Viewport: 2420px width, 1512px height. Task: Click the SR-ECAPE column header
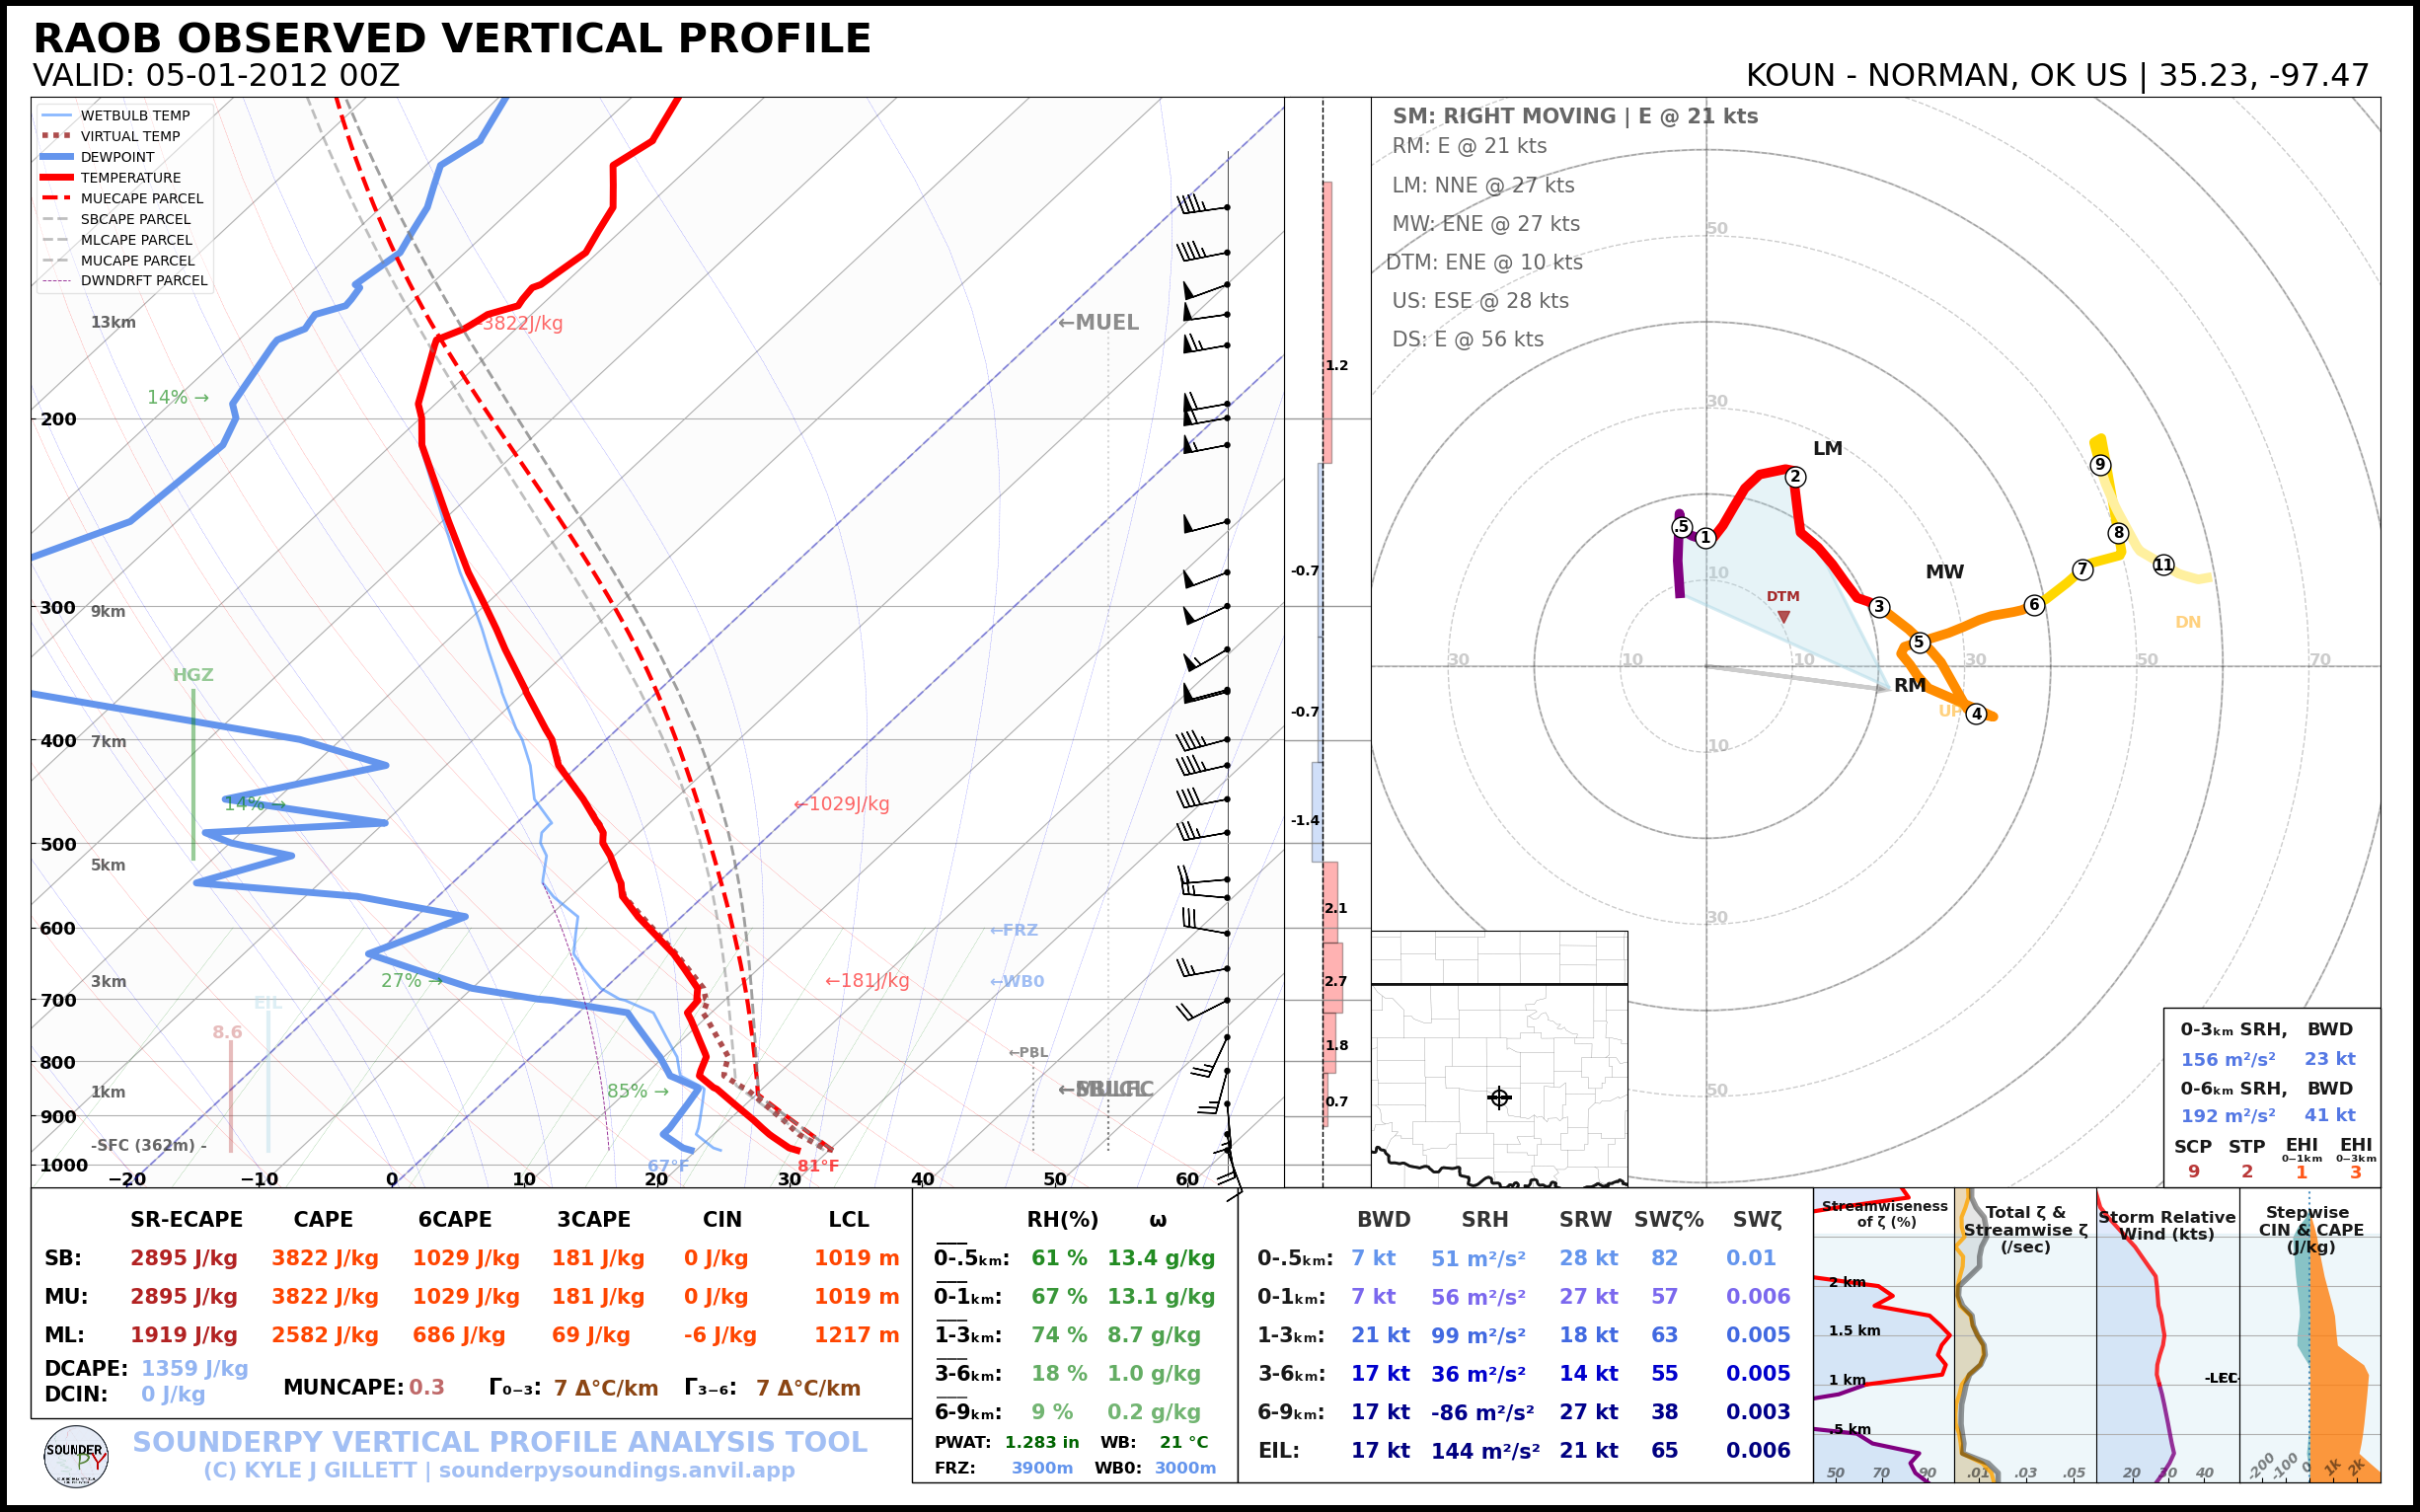[186, 1219]
